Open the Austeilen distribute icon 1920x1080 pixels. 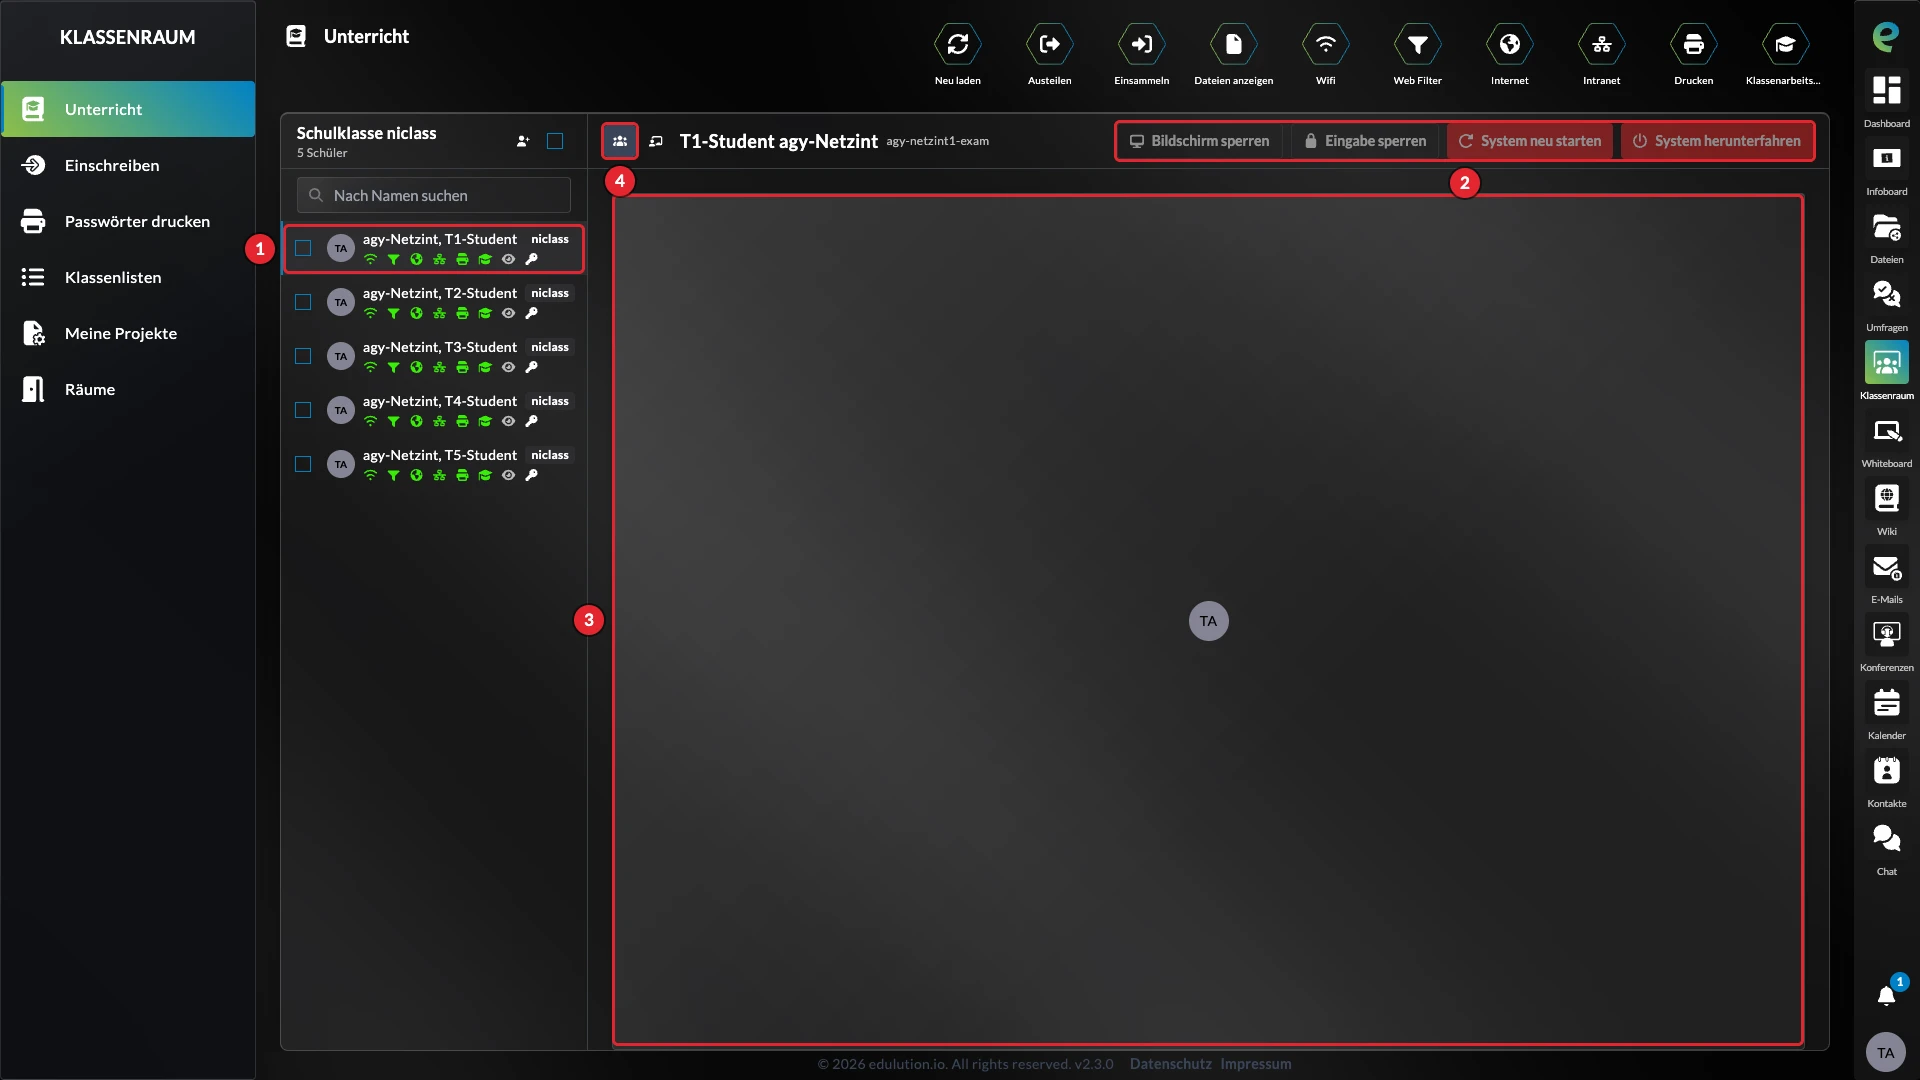pyautogui.click(x=1049, y=44)
